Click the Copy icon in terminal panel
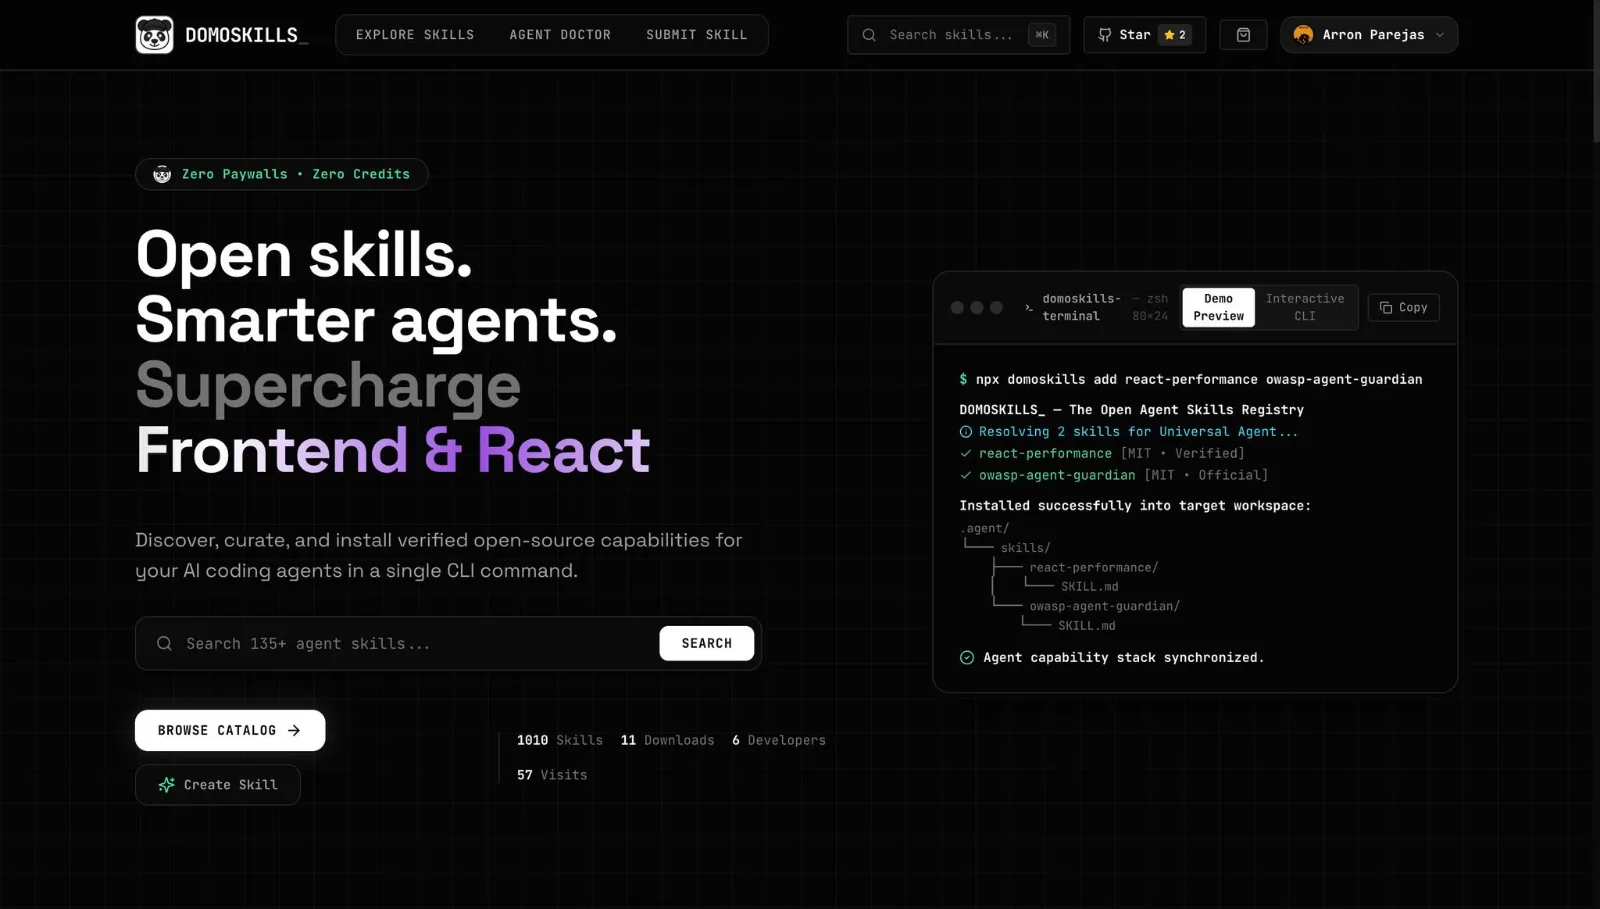Viewport: 1600px width, 909px height. pos(1386,308)
